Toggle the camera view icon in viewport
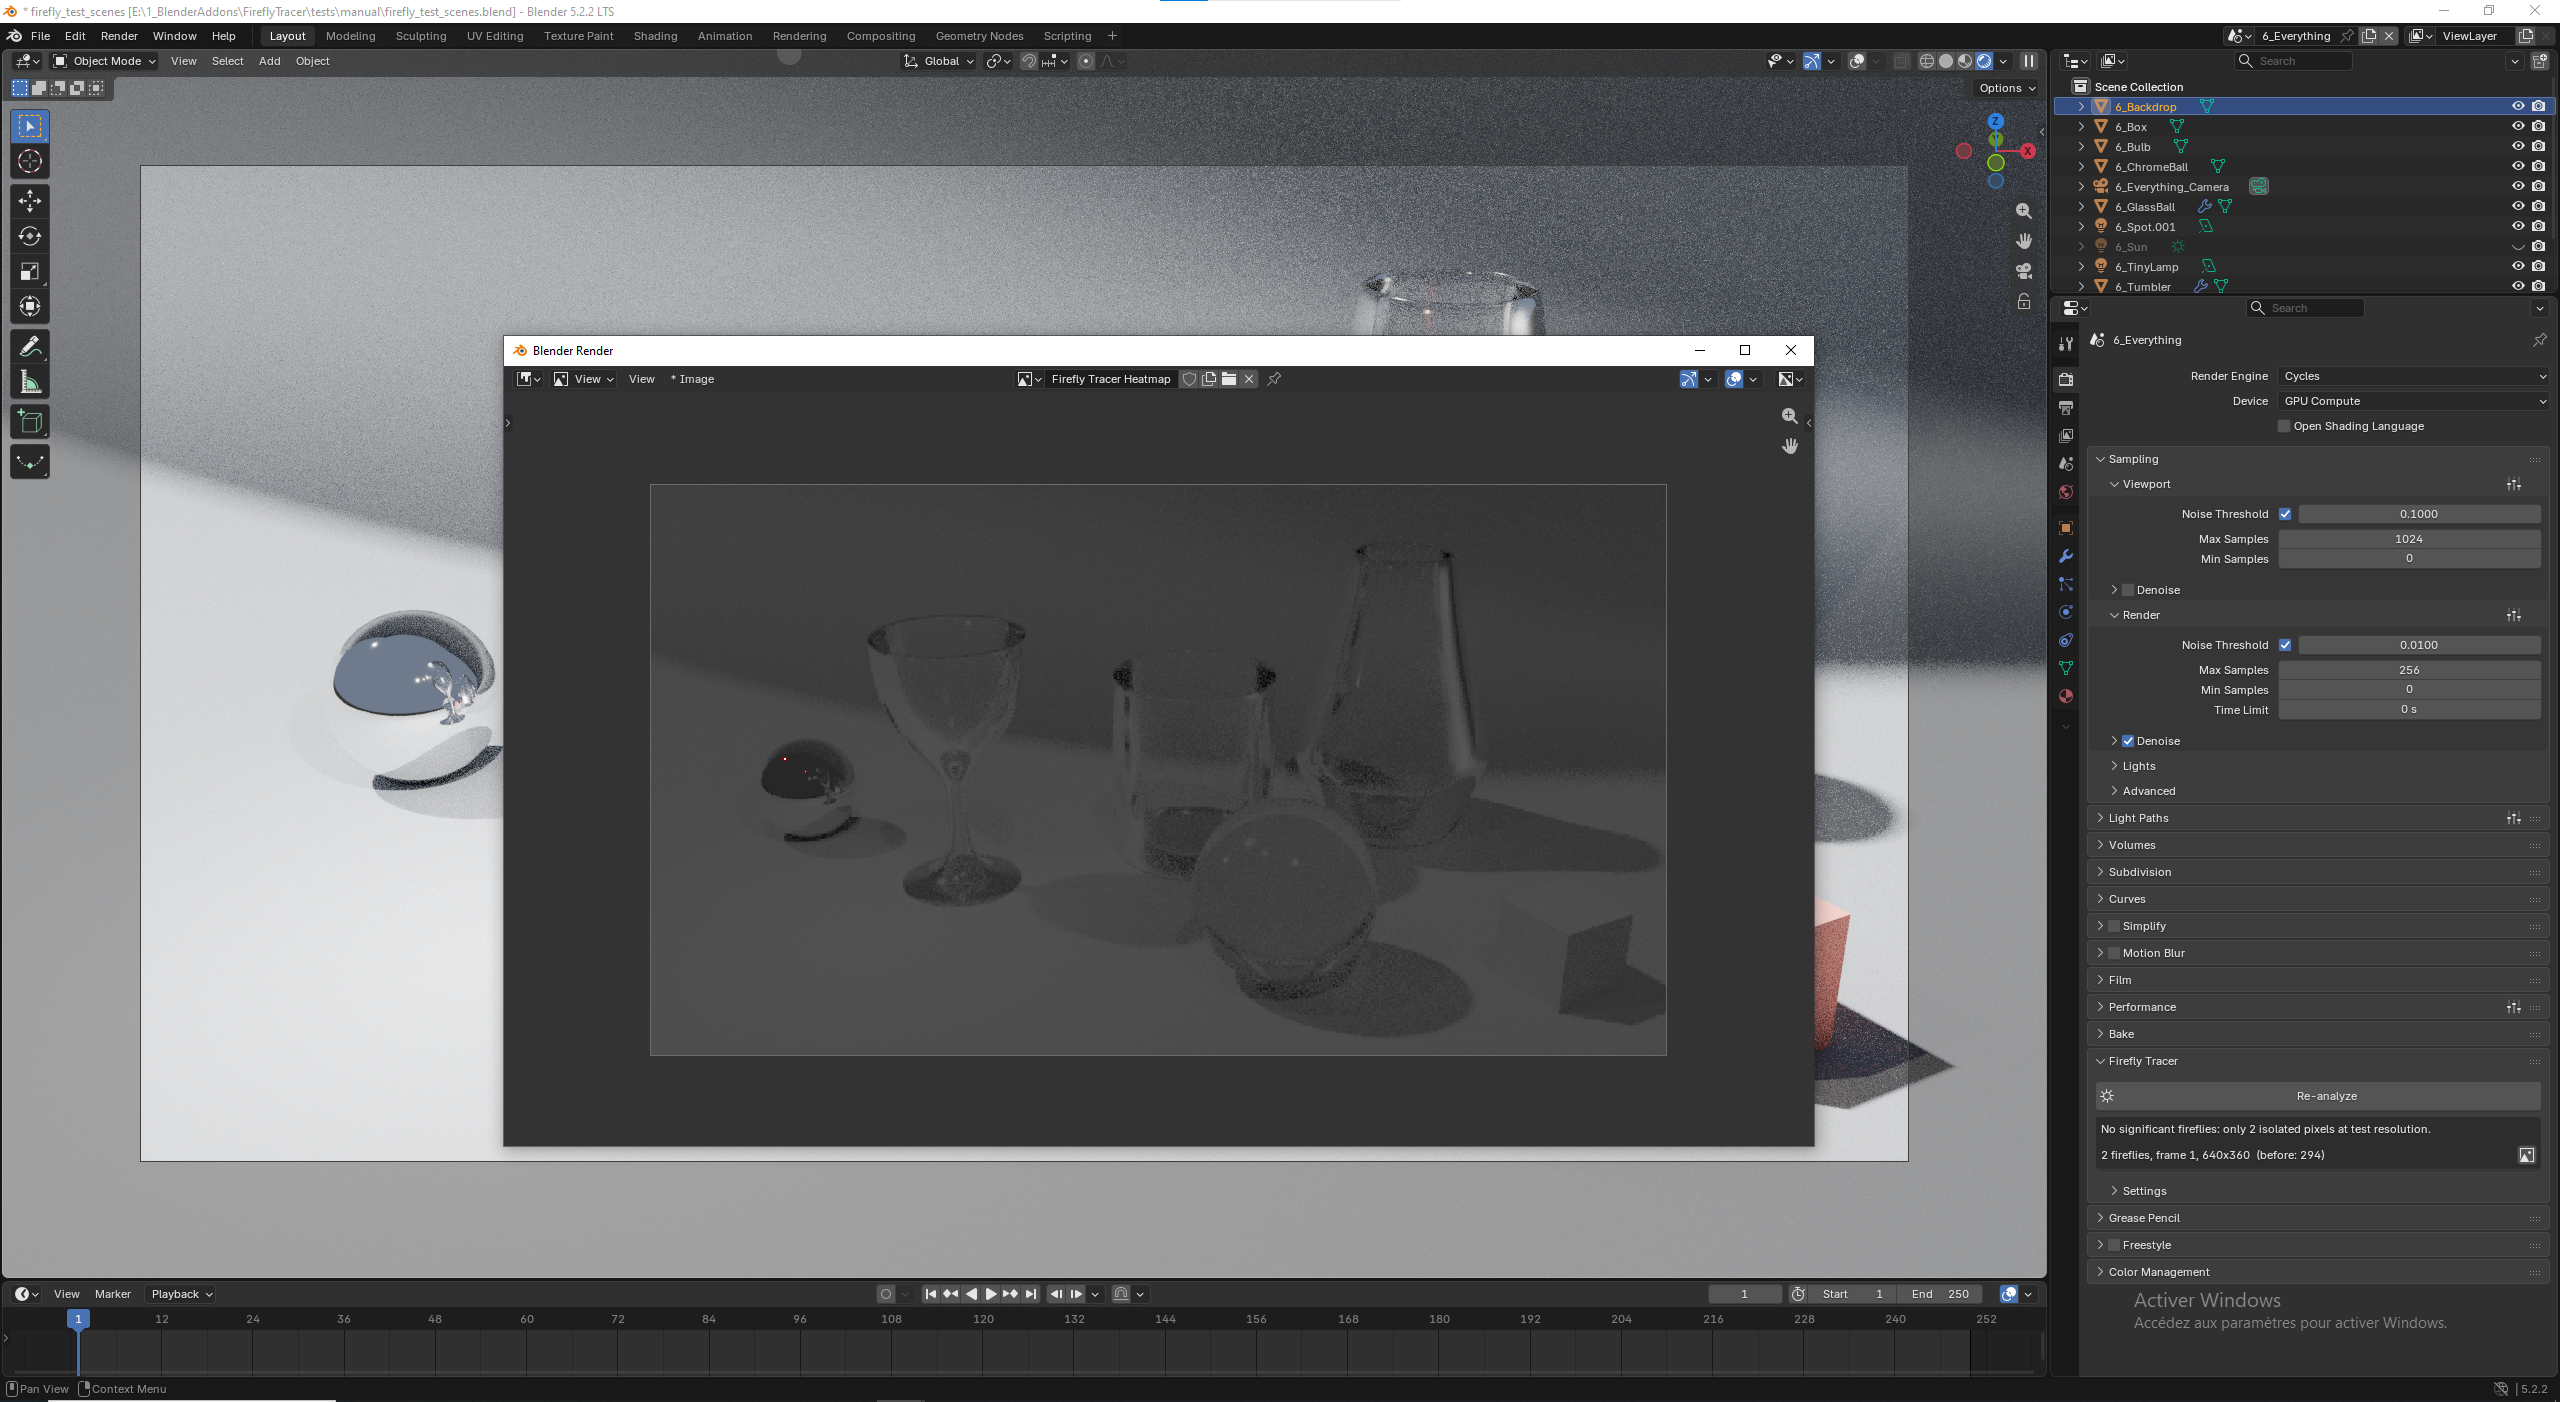This screenshot has width=2560, height=1402. (2024, 271)
